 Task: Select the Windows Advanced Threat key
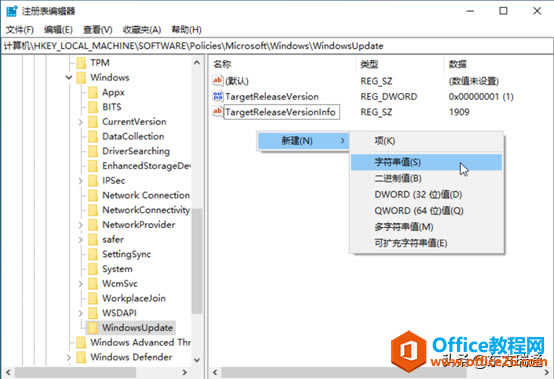point(140,343)
